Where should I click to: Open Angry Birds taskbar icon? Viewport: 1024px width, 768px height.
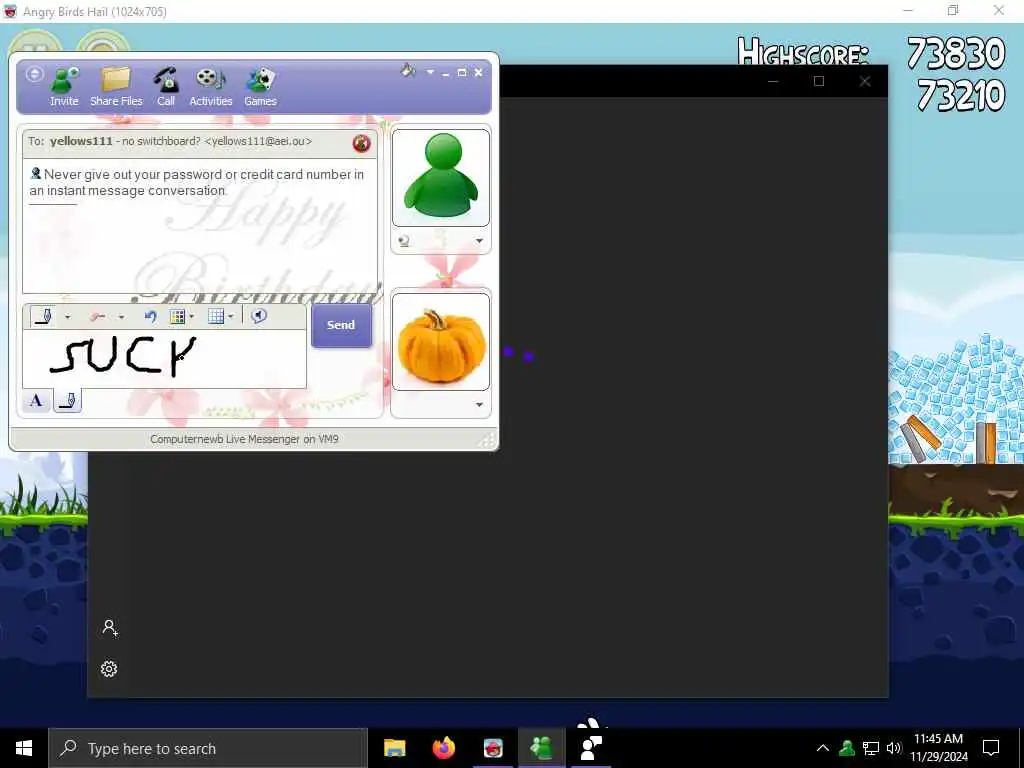pos(493,748)
